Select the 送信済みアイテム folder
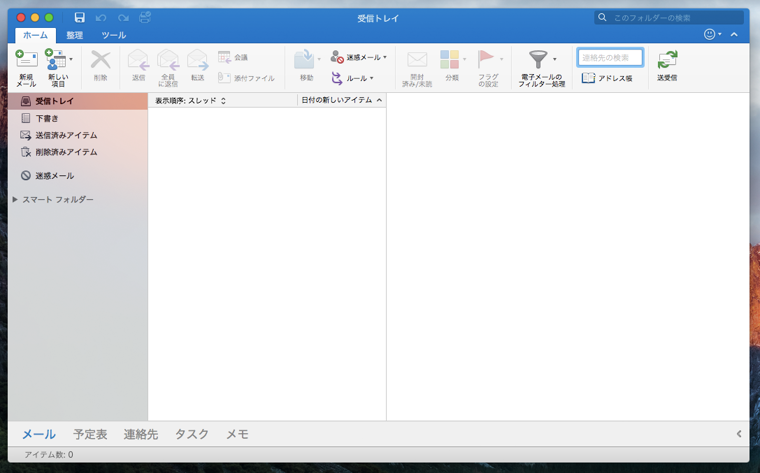The image size is (760, 473). point(78,135)
